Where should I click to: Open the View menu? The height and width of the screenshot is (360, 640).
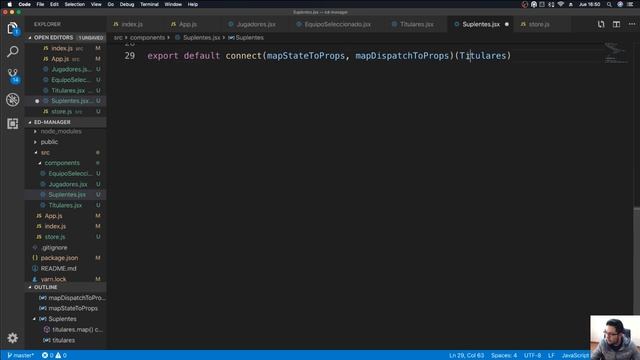(96, 4)
